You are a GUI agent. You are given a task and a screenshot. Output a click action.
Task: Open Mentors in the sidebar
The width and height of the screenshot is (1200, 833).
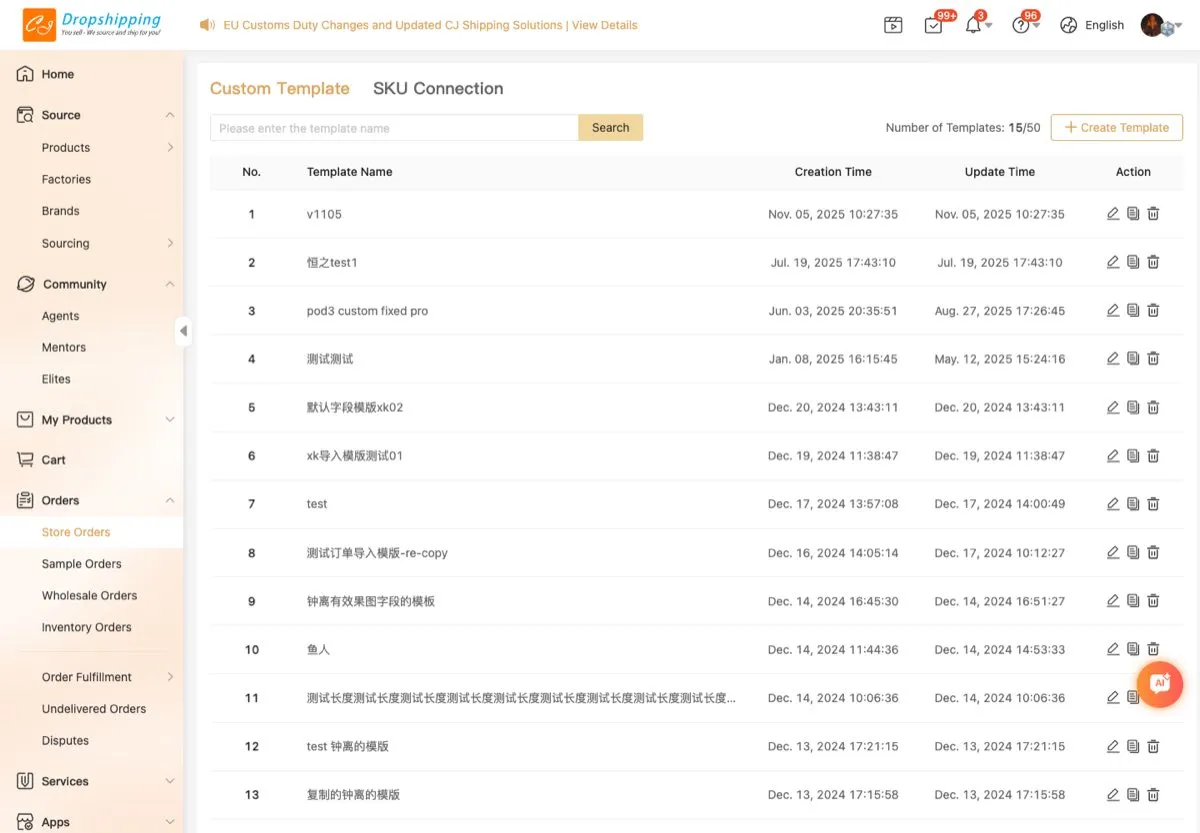63,347
